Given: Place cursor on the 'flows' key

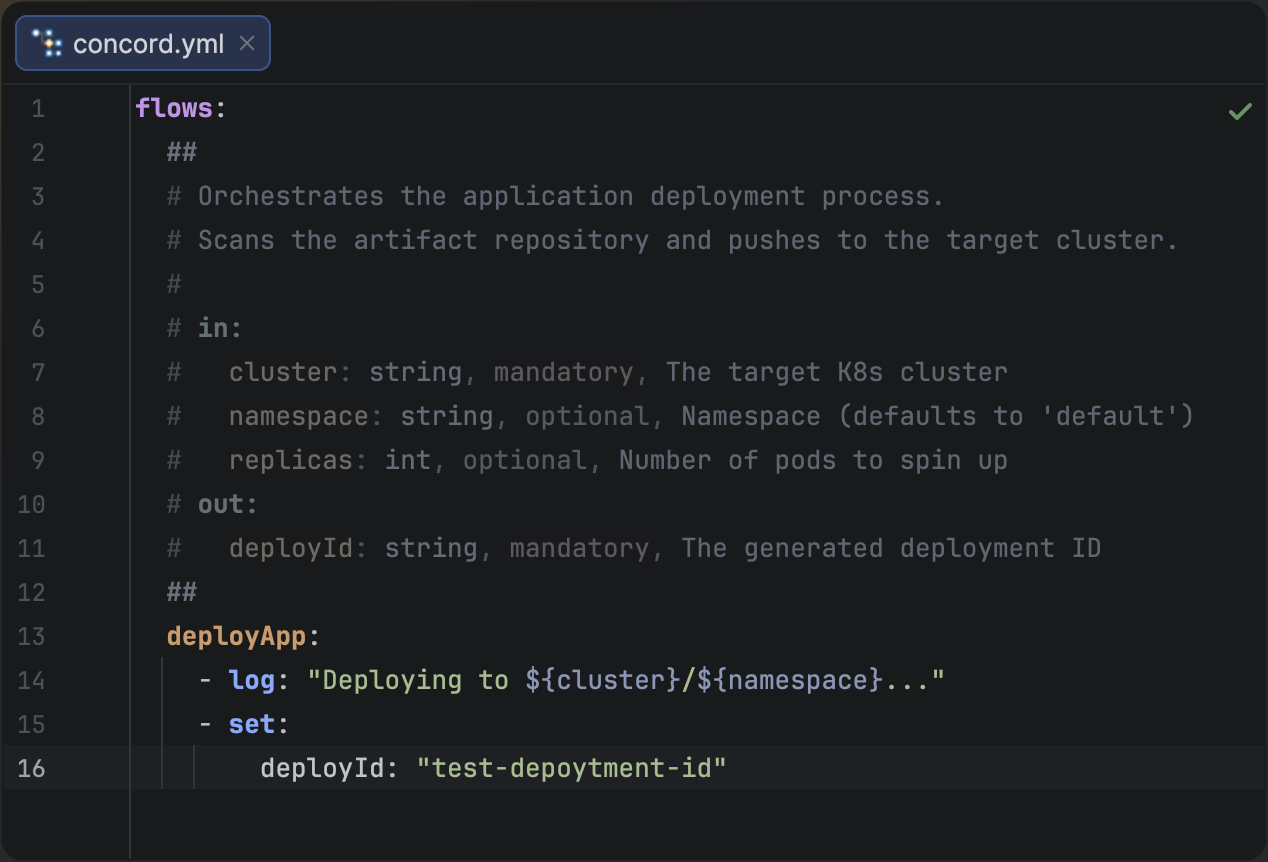Looking at the screenshot, I should [174, 108].
